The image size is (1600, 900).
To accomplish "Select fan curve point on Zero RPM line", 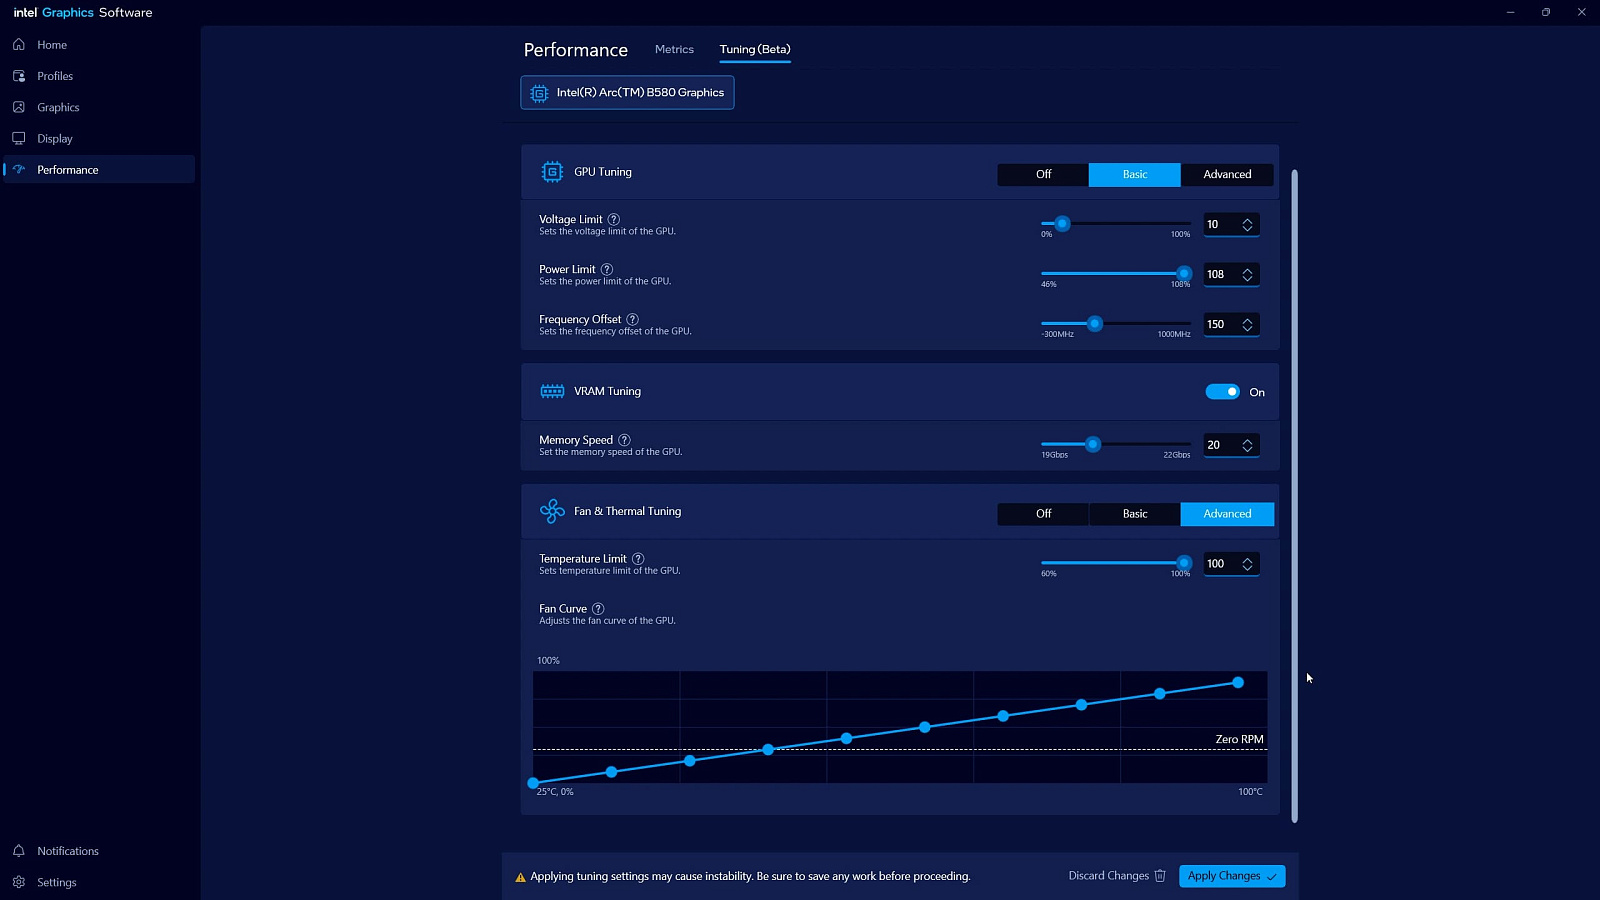I will point(768,749).
